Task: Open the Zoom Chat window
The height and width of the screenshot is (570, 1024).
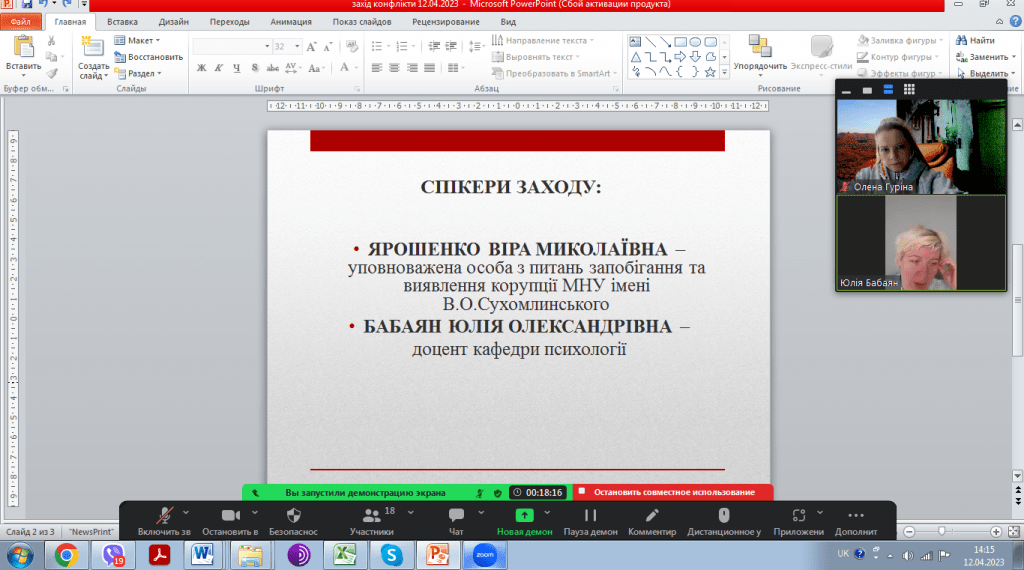Action: pyautogui.click(x=456, y=515)
